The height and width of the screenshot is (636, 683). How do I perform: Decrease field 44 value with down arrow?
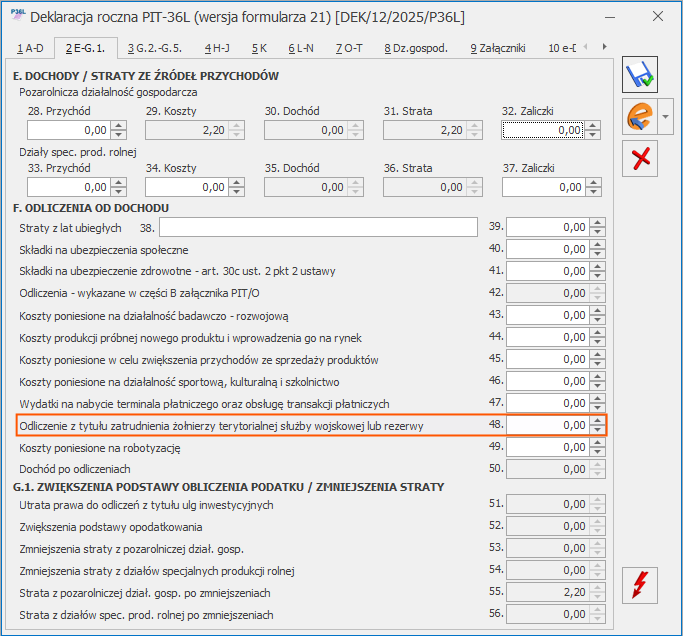[x=598, y=342]
